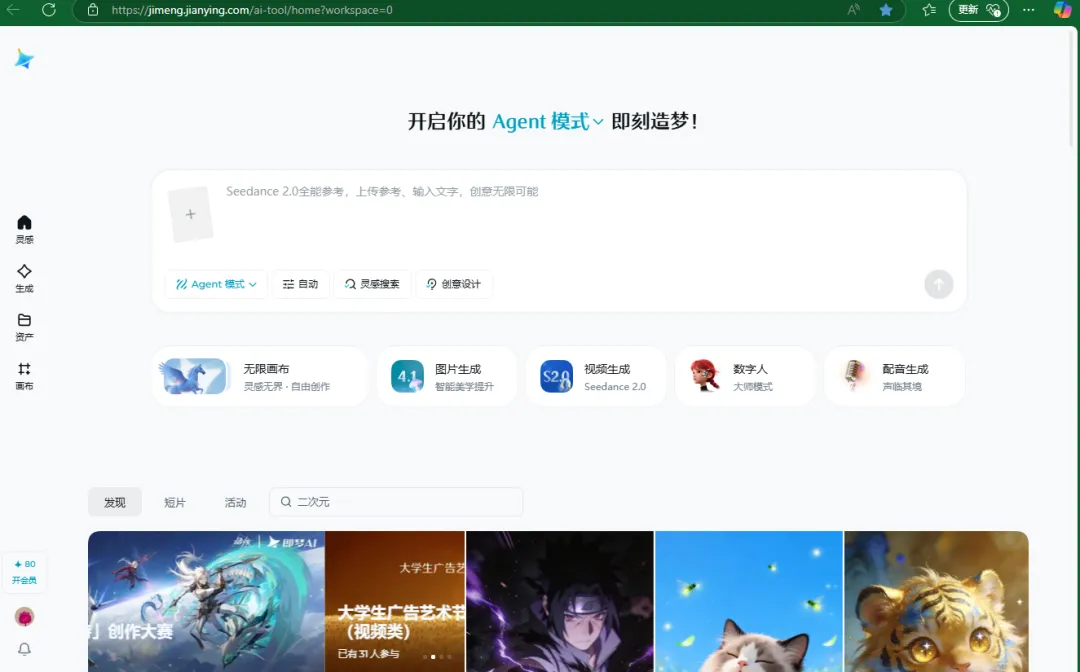The image size is (1080, 672).
Task: Click the read aloud icon
Action: (x=853, y=10)
